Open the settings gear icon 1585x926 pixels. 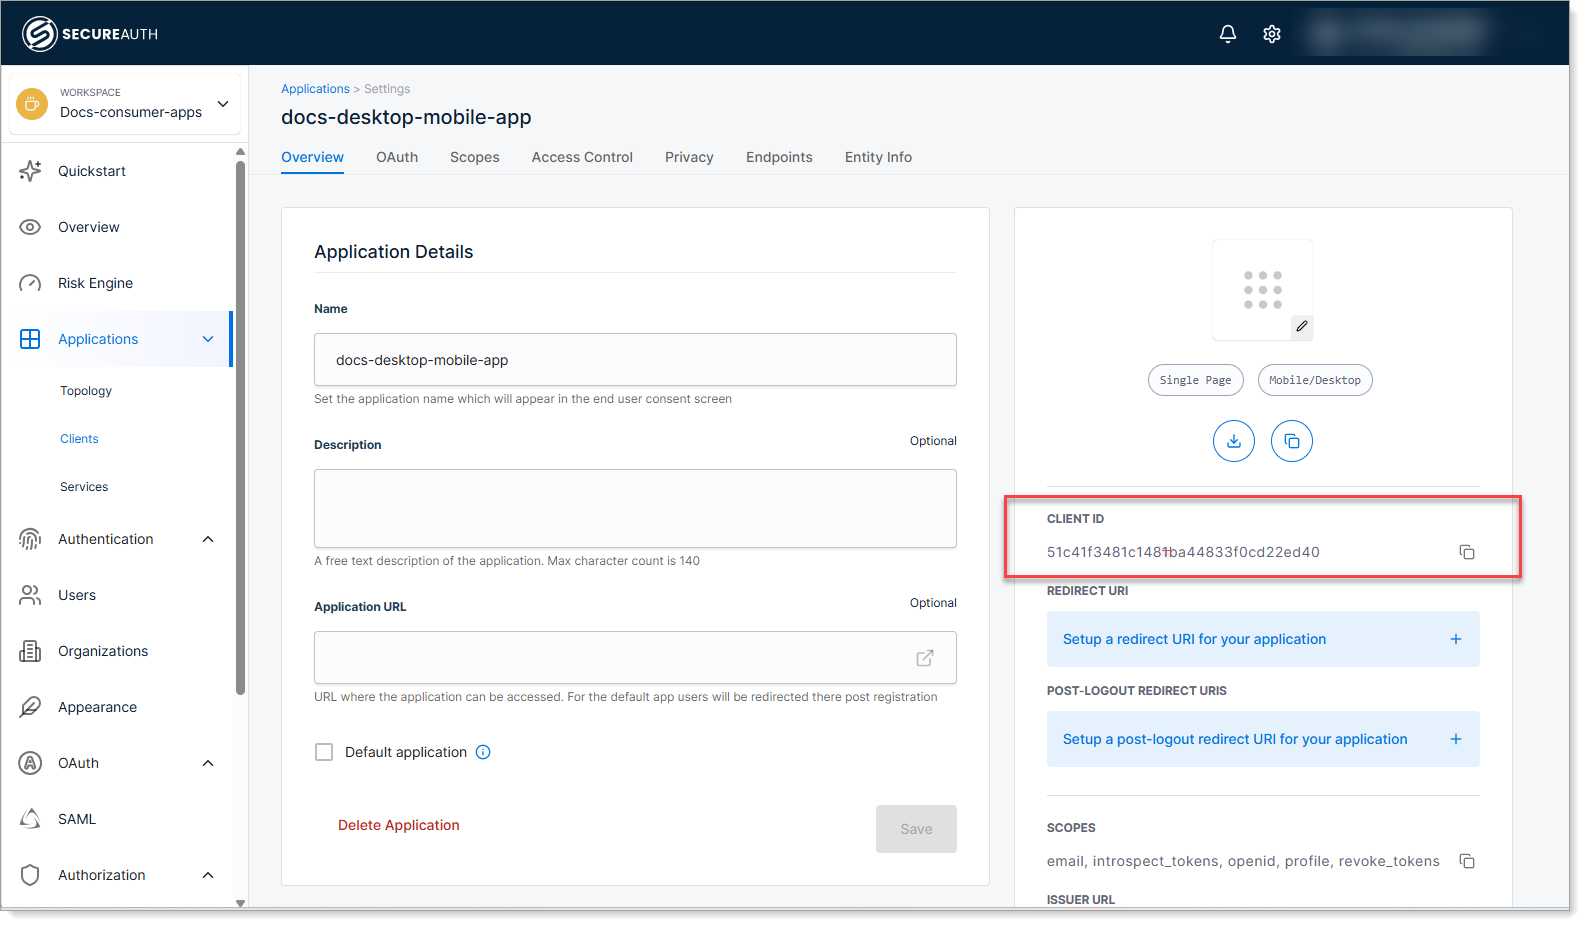1271,34
